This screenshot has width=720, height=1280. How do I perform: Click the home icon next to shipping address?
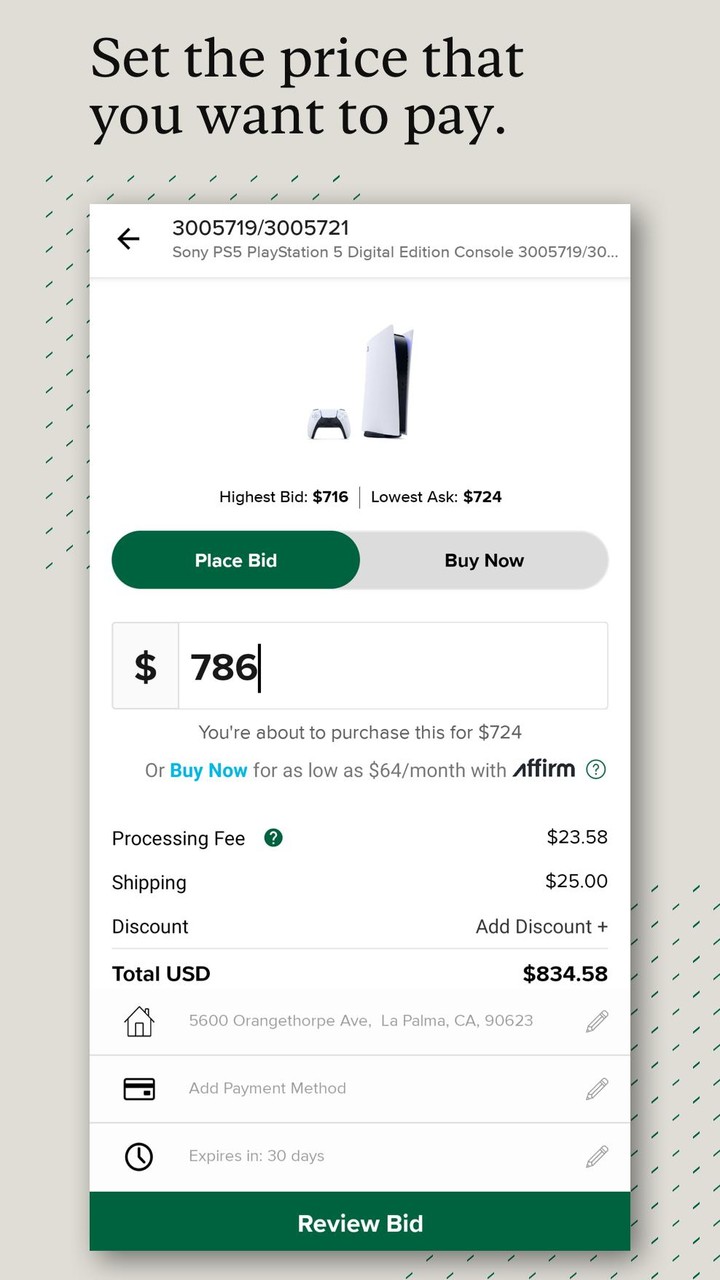pos(139,1020)
